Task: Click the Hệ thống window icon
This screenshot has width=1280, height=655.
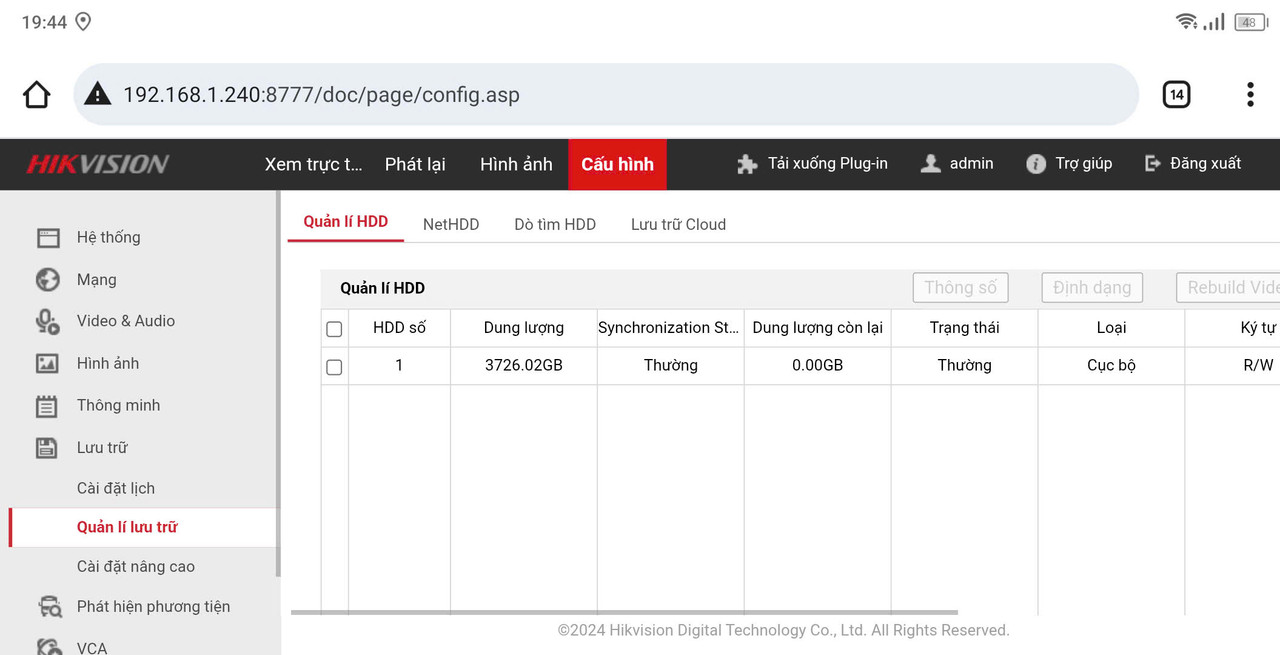Action: (48, 238)
